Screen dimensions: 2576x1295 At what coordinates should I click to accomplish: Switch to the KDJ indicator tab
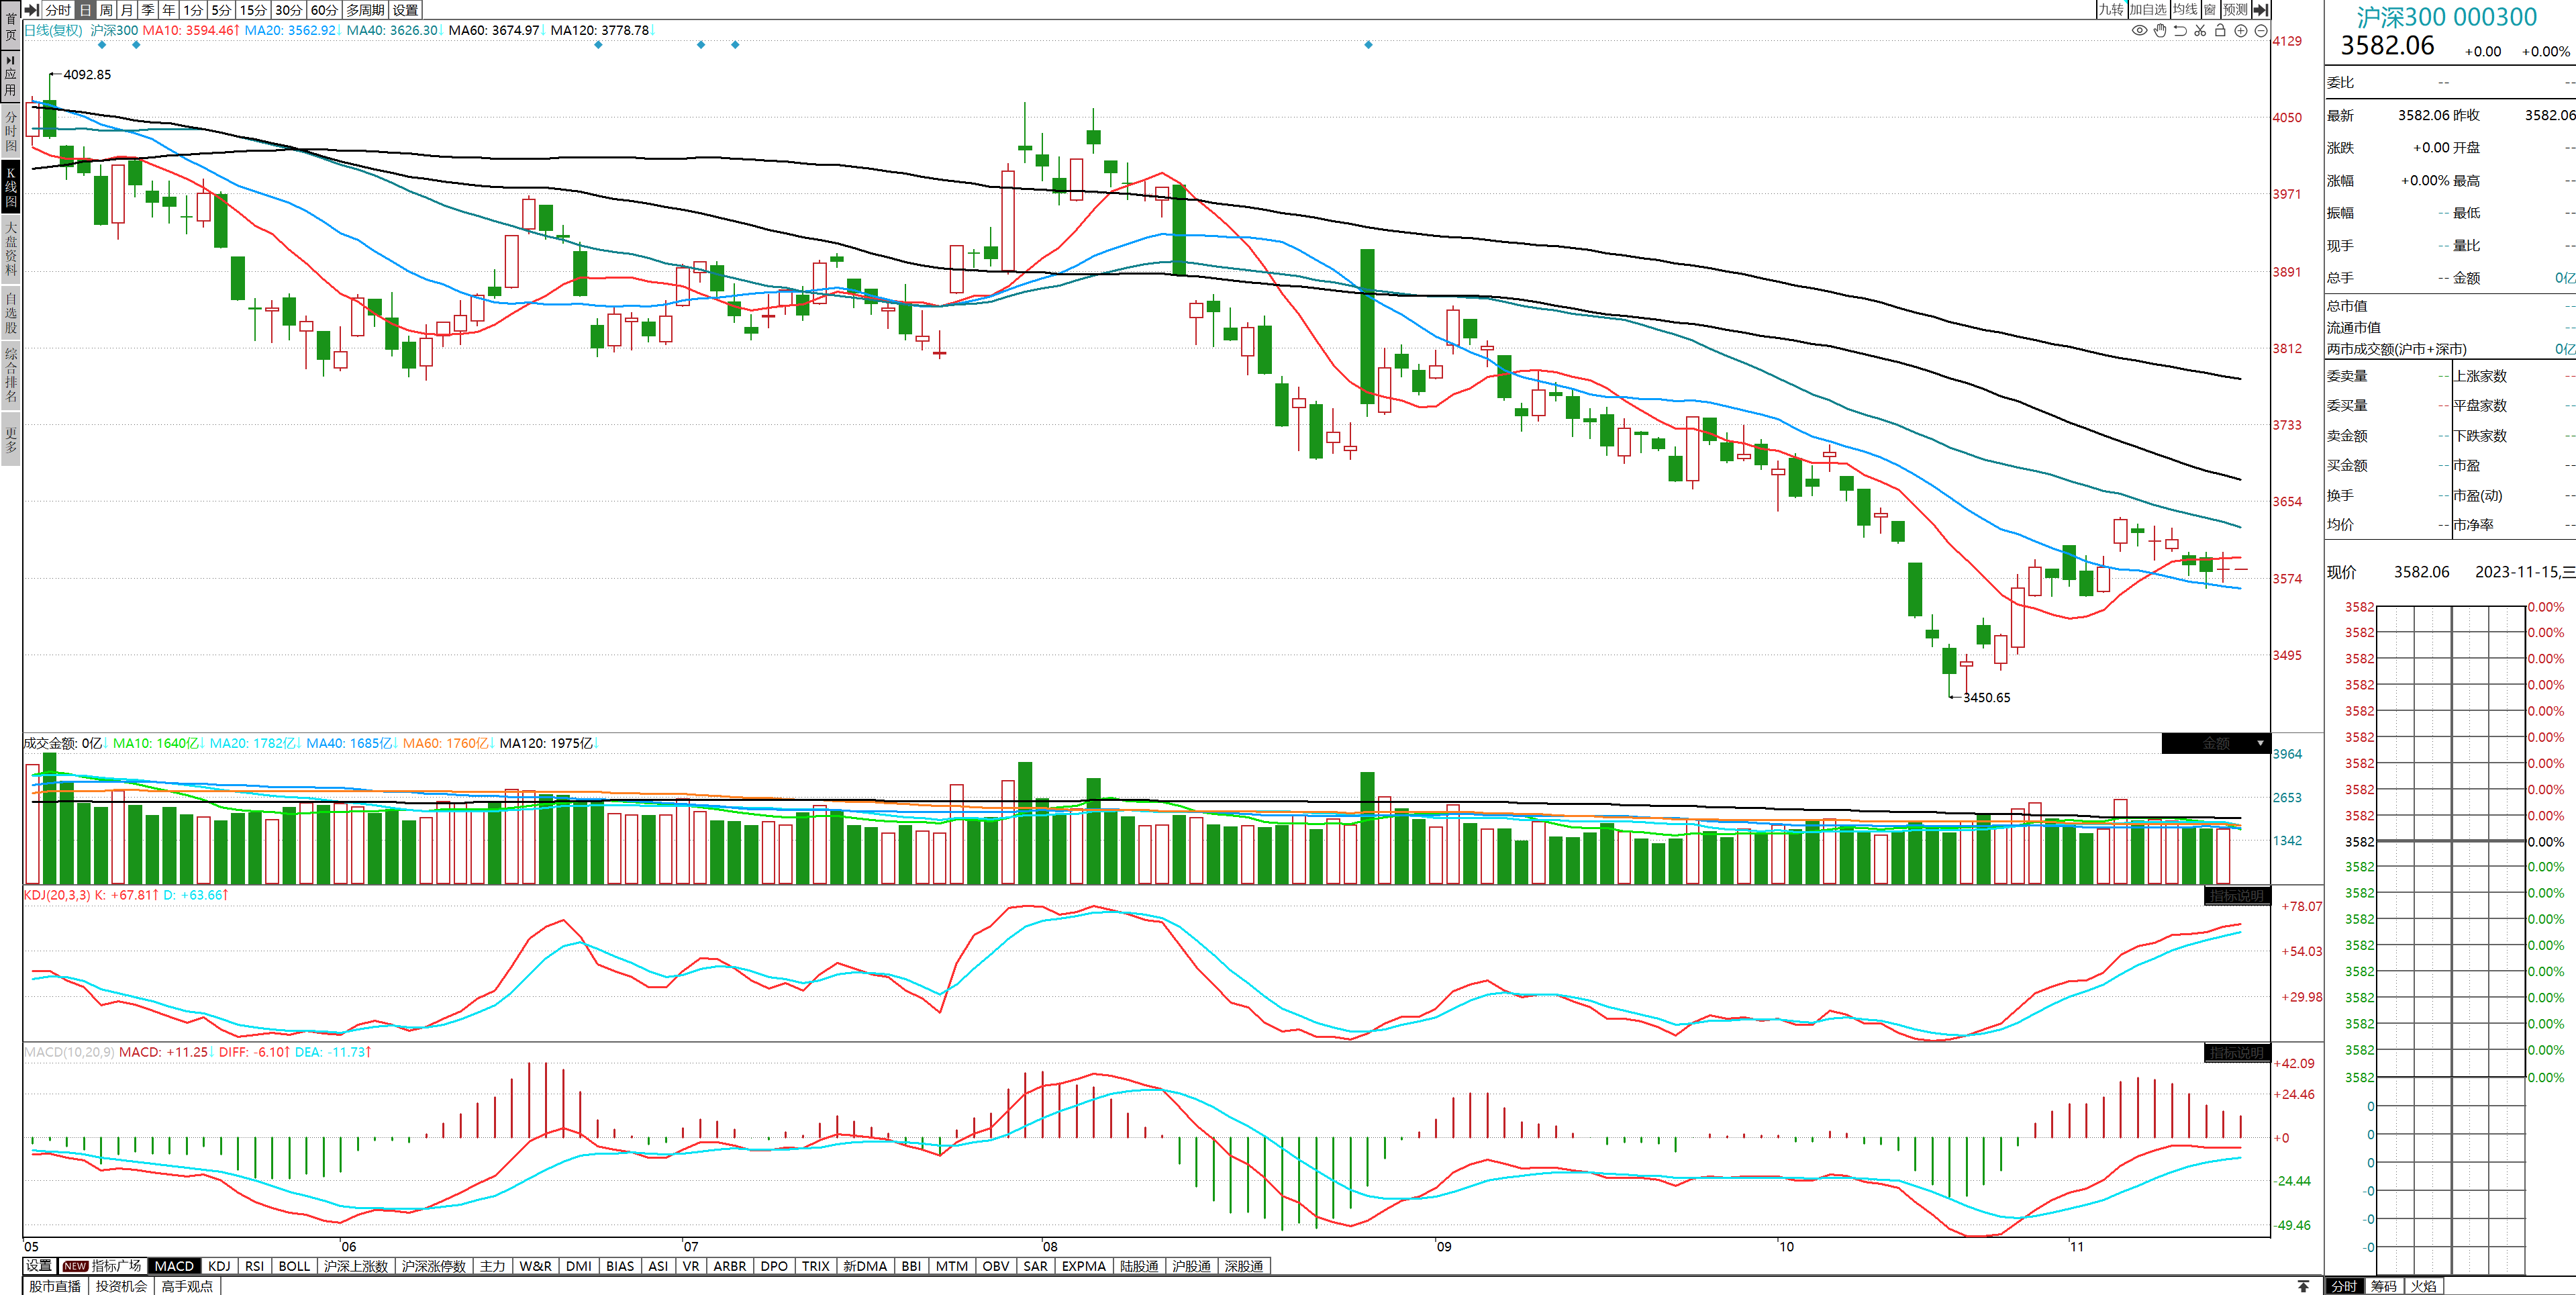tap(219, 1266)
